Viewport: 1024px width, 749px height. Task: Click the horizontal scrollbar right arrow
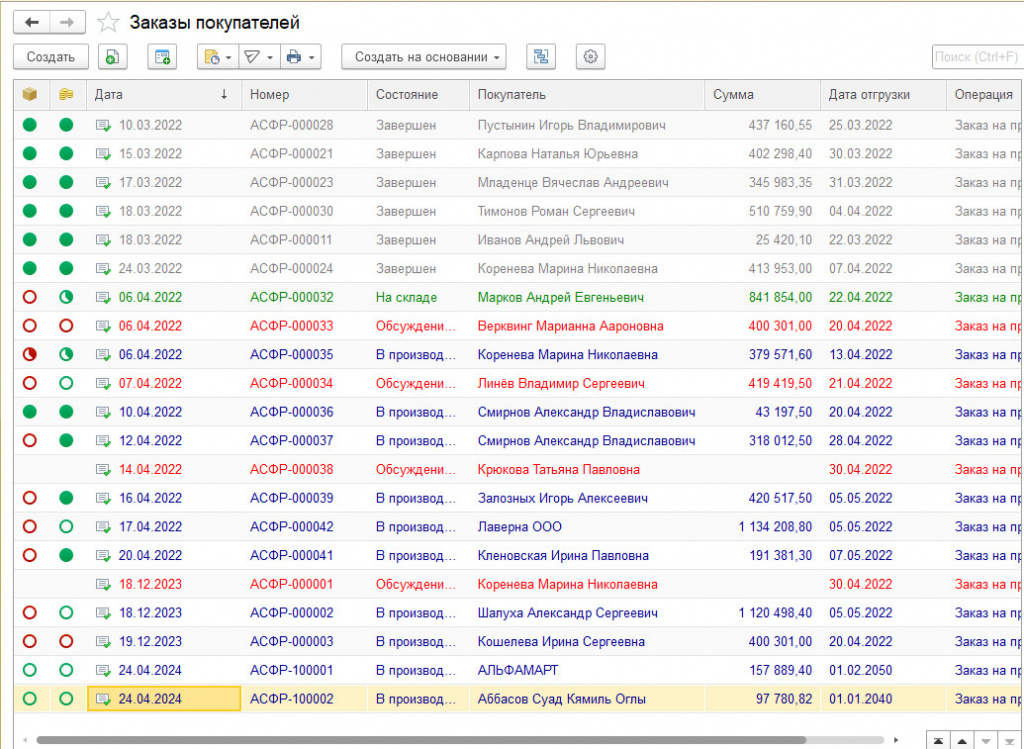[896, 741]
